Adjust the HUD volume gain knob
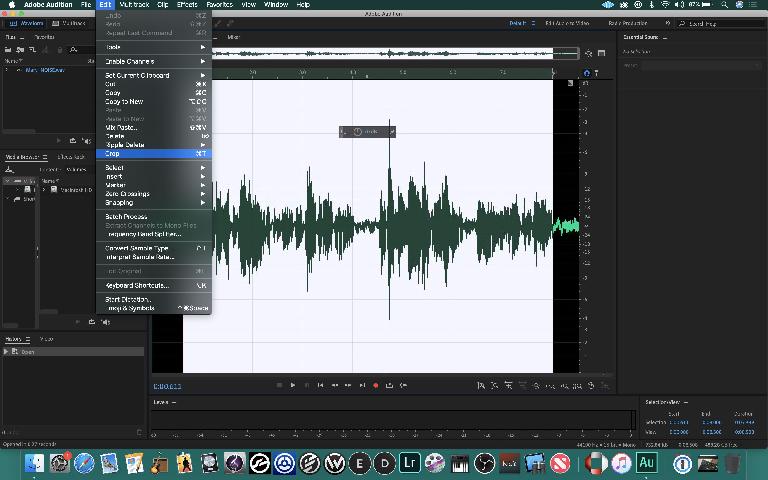The image size is (768, 480). point(358,132)
